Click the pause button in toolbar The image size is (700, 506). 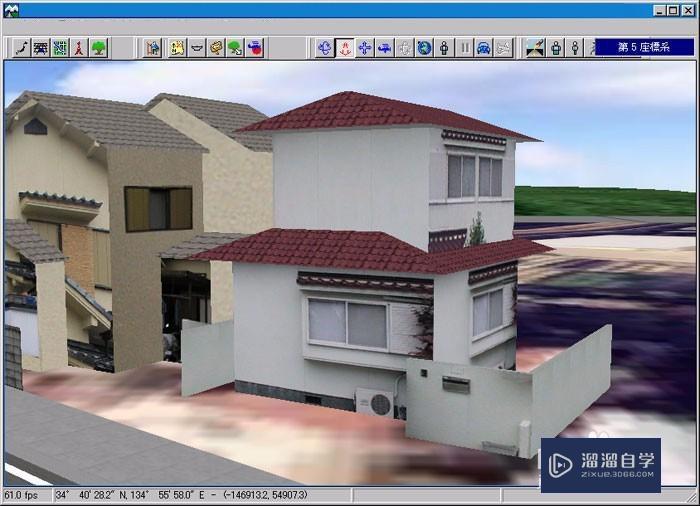464,48
